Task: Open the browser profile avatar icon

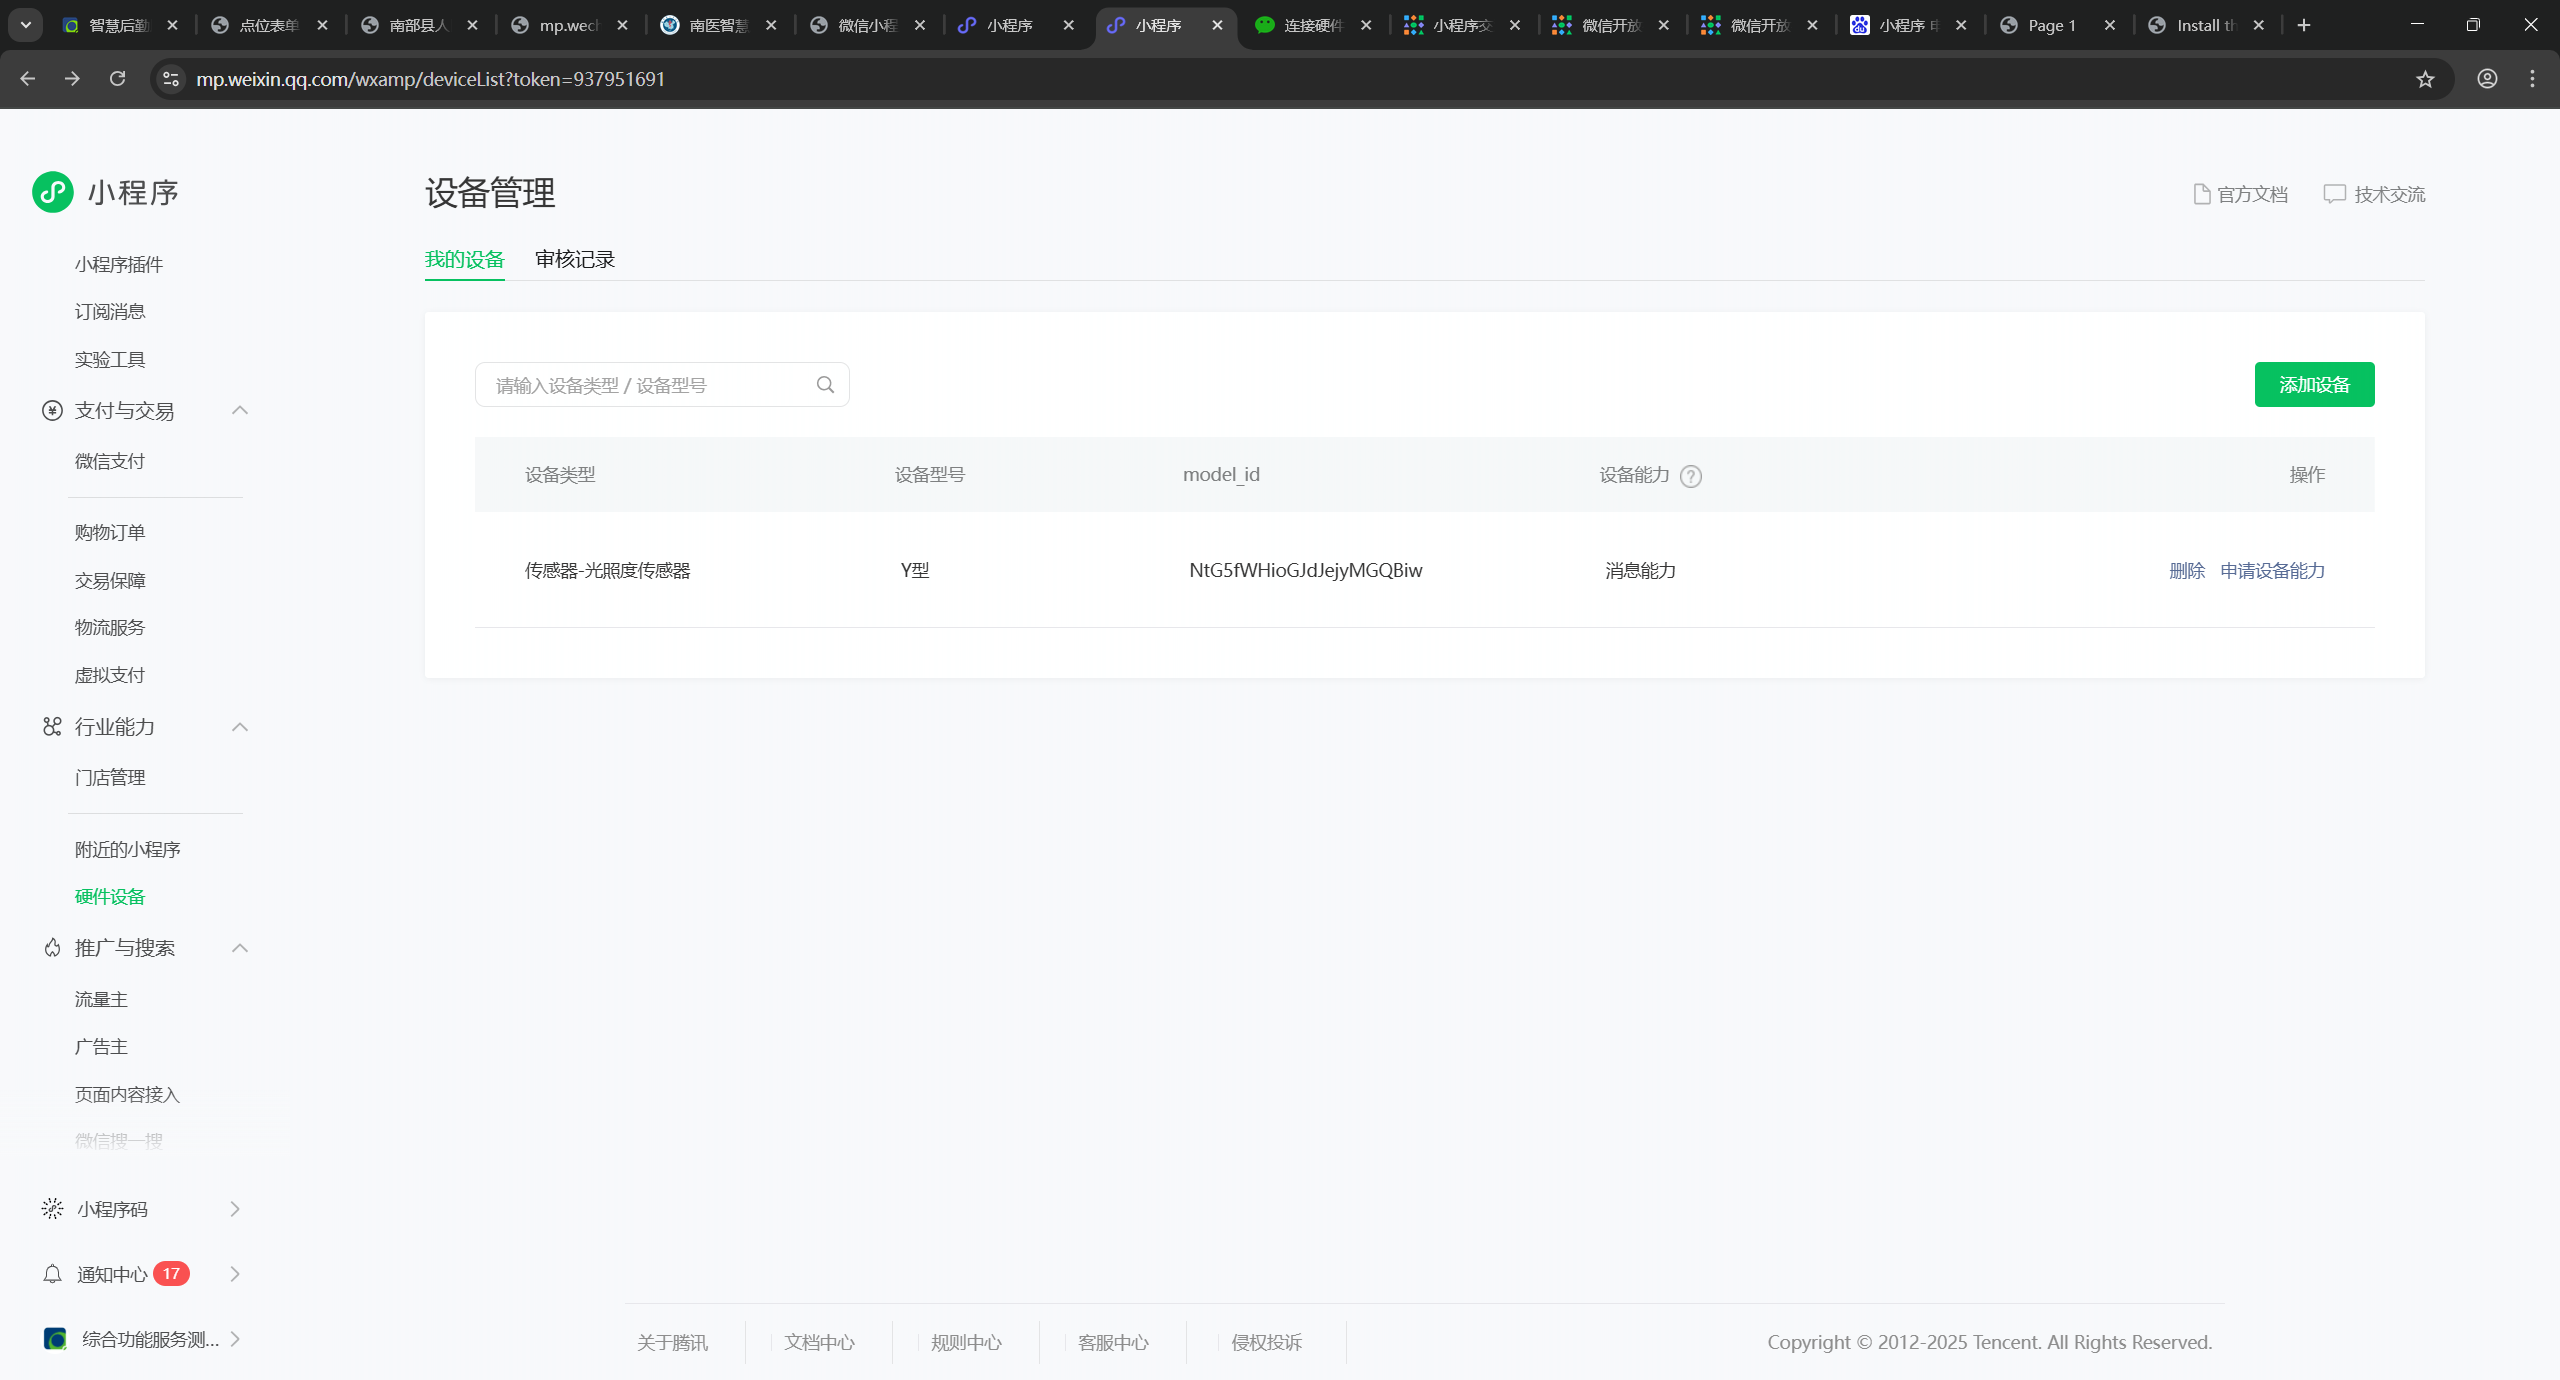Action: (2487, 79)
